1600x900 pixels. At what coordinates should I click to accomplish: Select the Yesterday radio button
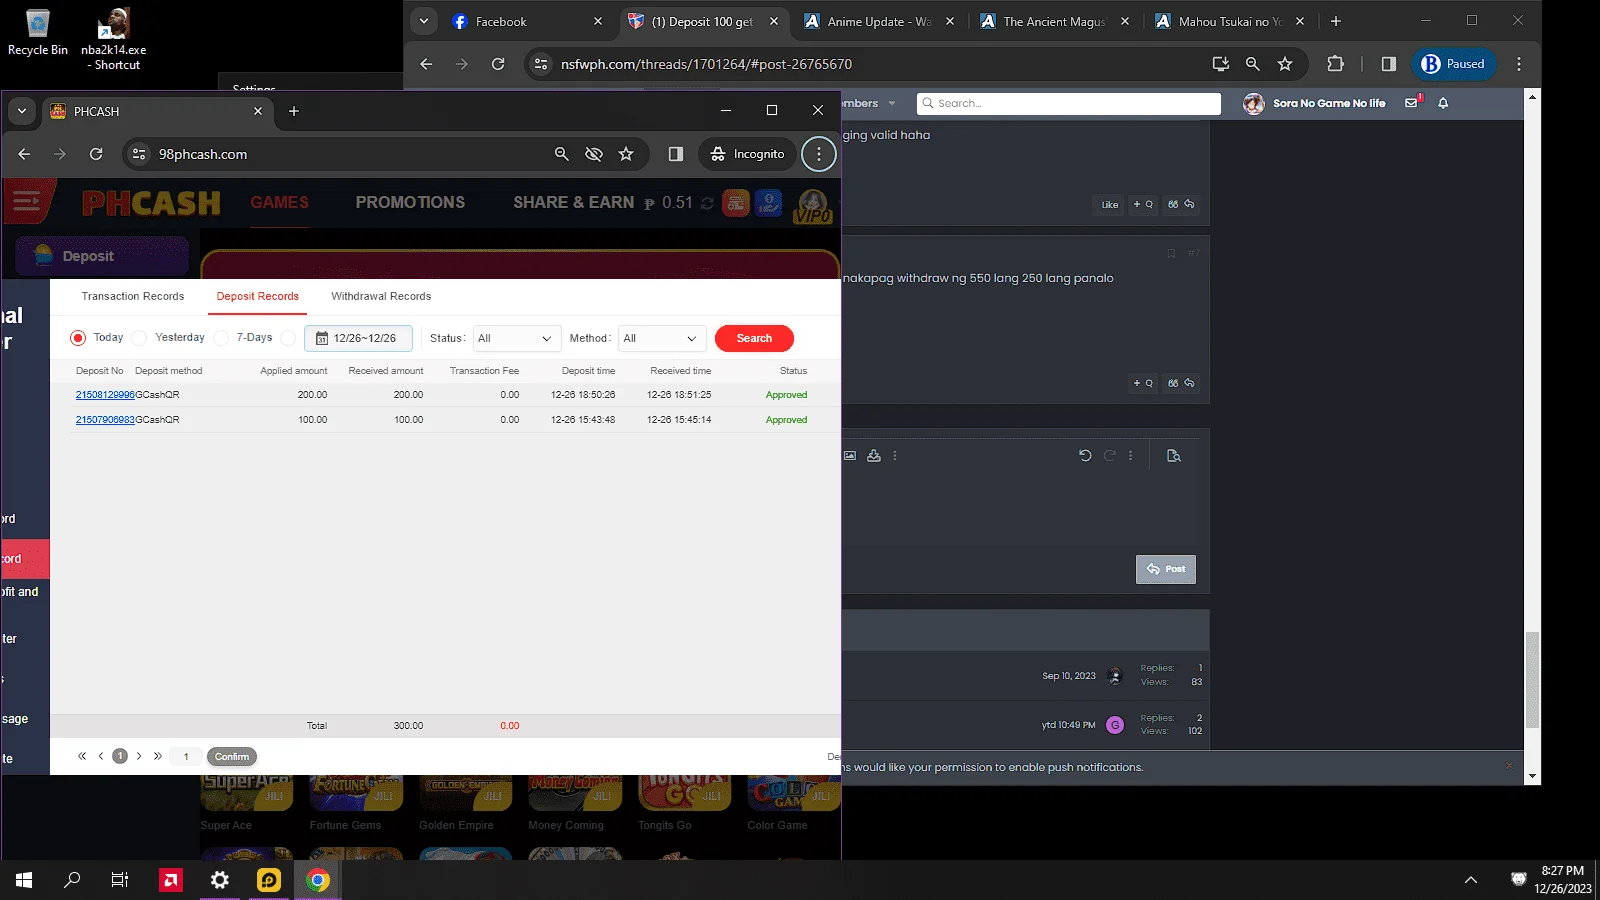click(x=140, y=338)
